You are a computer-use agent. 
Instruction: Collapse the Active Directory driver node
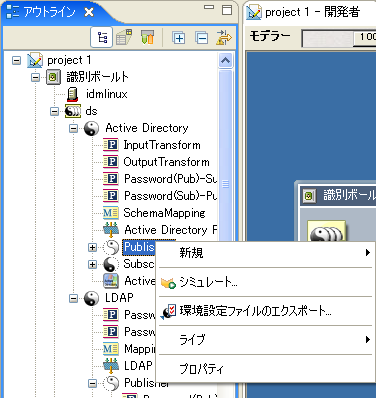click(73, 128)
